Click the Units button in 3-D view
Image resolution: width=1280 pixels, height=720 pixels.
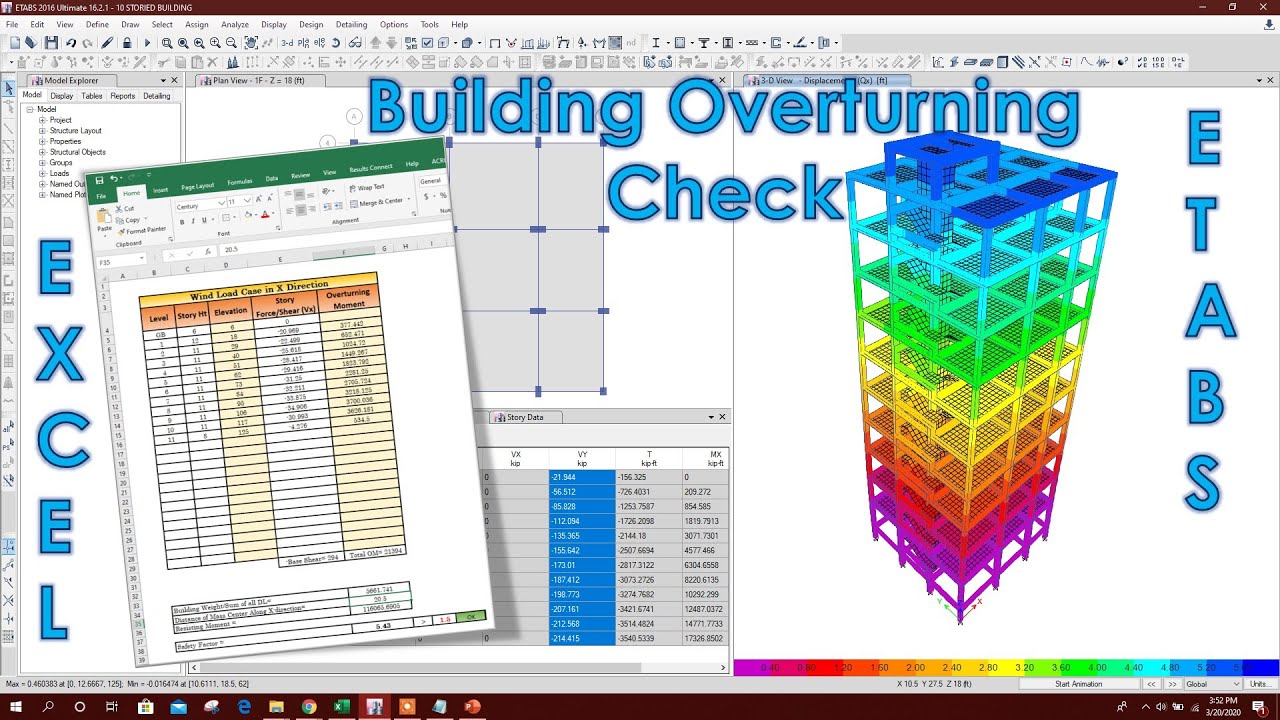click(x=1260, y=684)
